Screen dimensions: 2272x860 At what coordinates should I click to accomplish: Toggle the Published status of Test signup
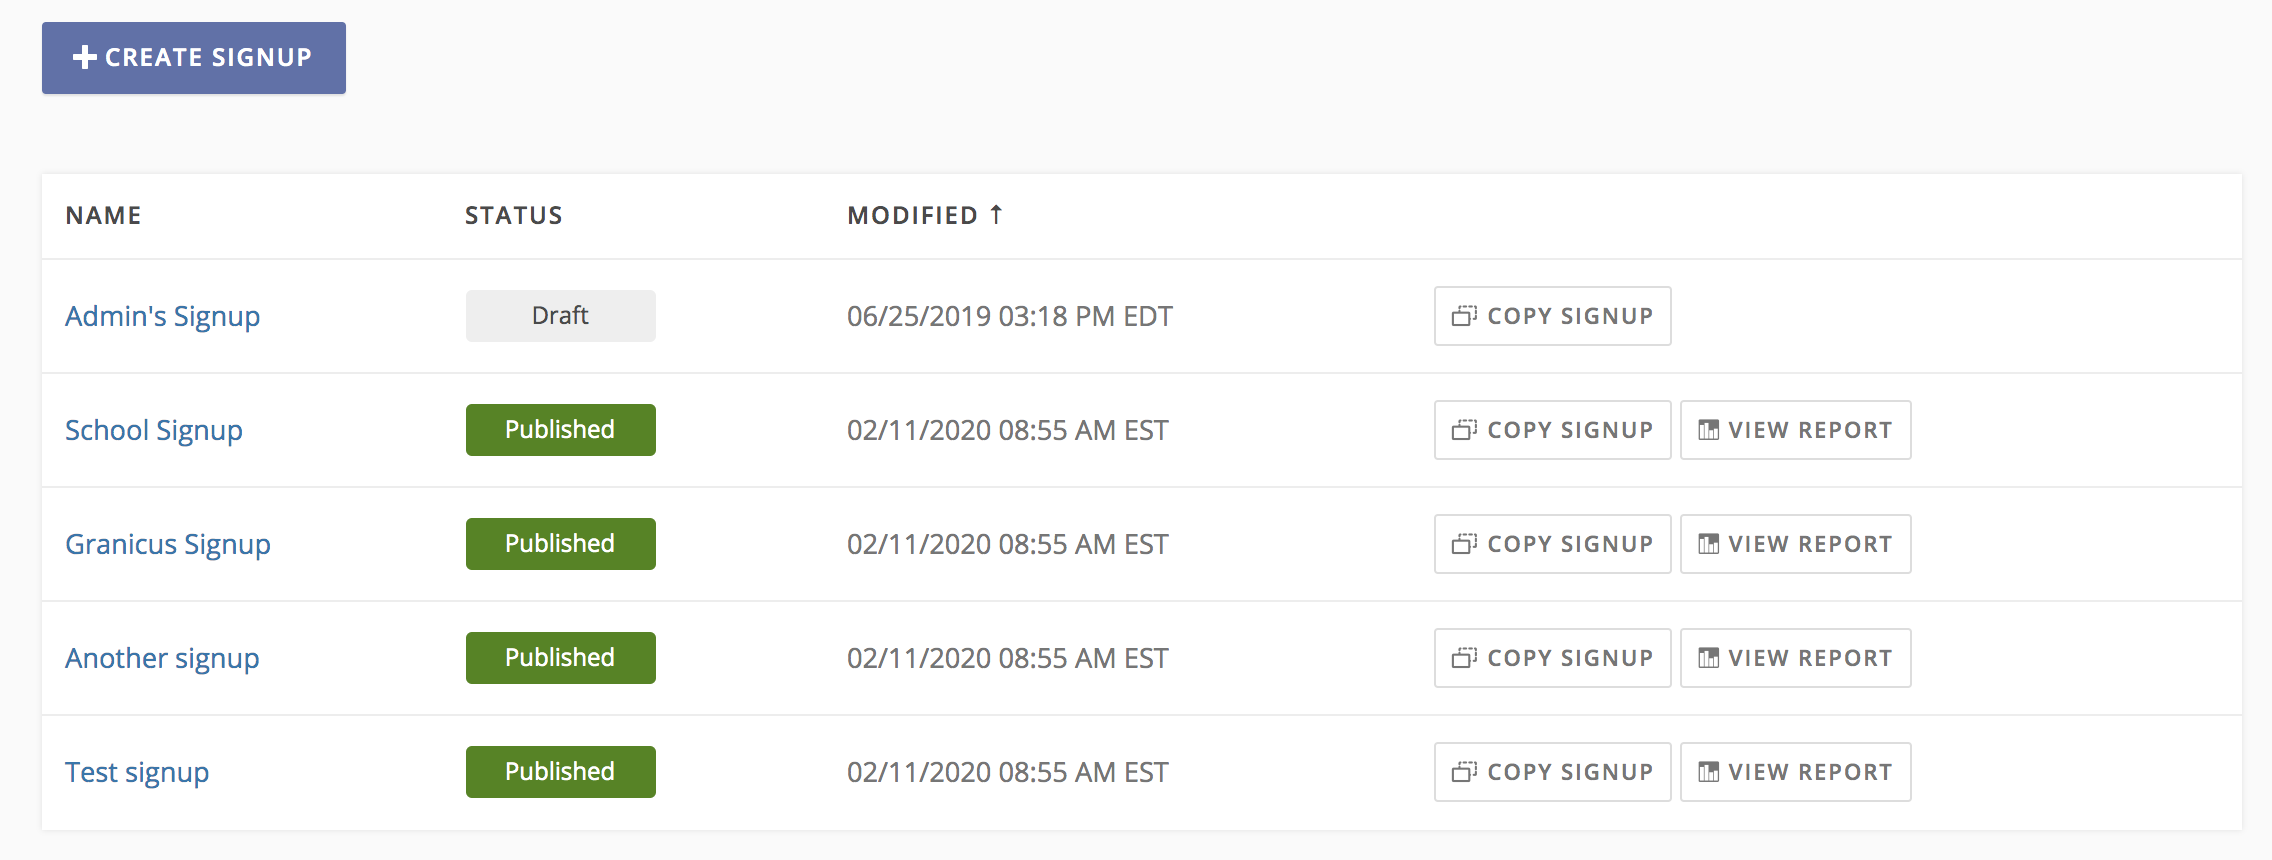coord(560,771)
